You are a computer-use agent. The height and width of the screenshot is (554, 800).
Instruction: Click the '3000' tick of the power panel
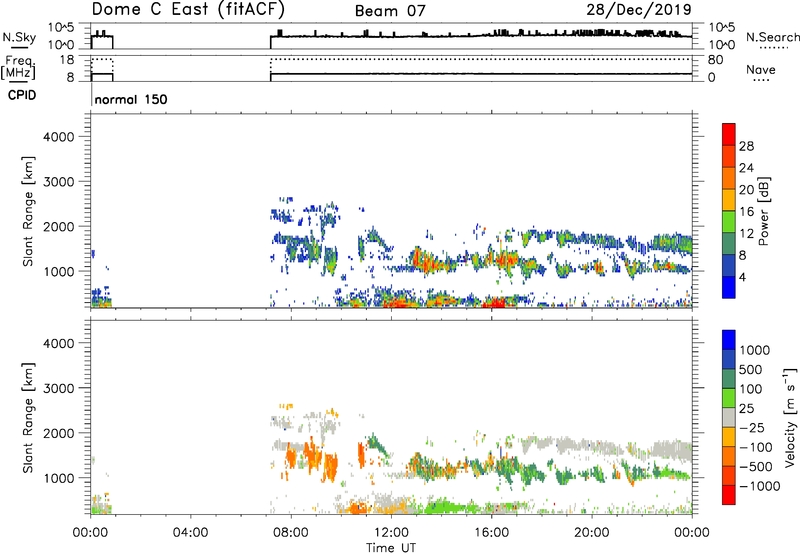tap(59, 182)
